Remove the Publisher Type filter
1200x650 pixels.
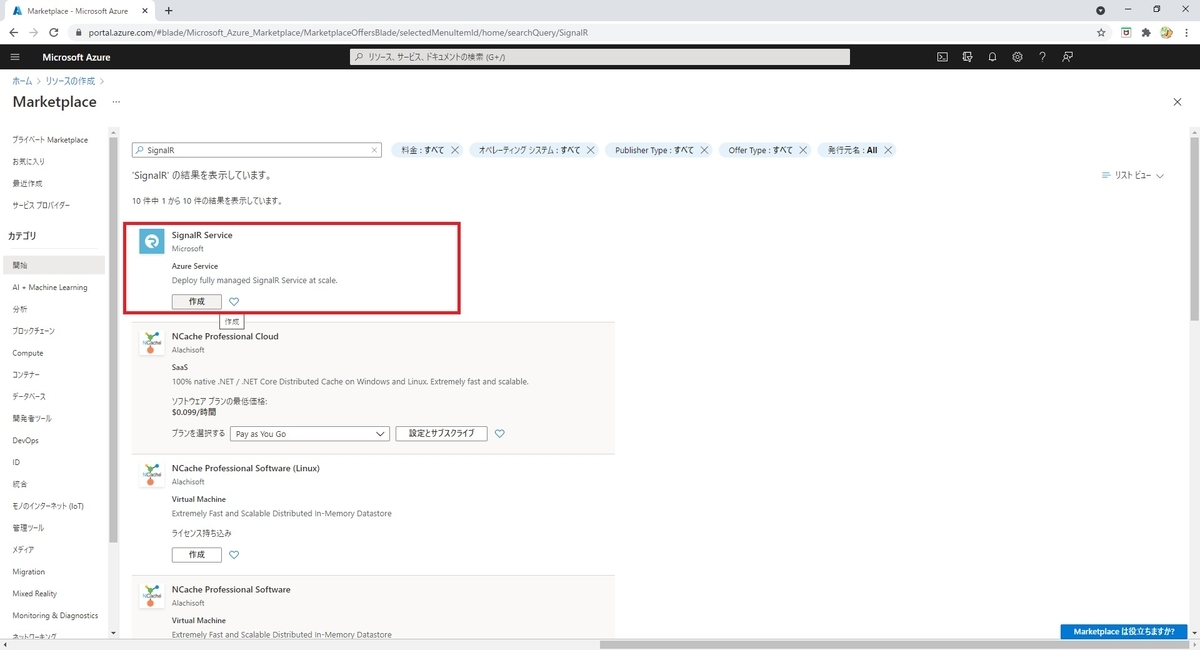(704, 150)
